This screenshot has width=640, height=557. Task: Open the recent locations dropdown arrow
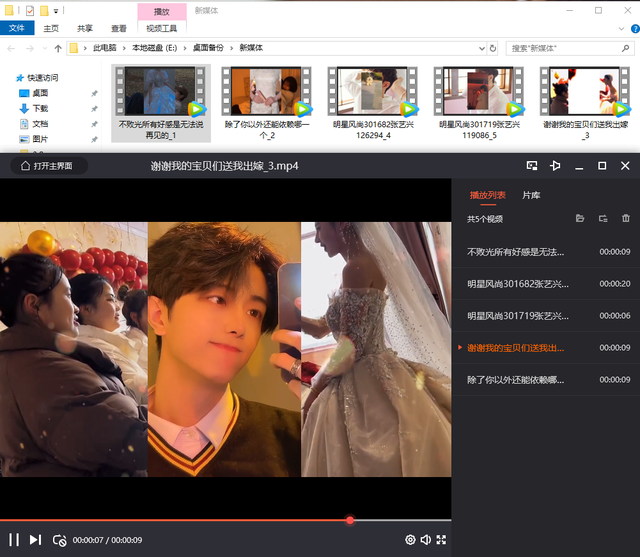coord(45,49)
